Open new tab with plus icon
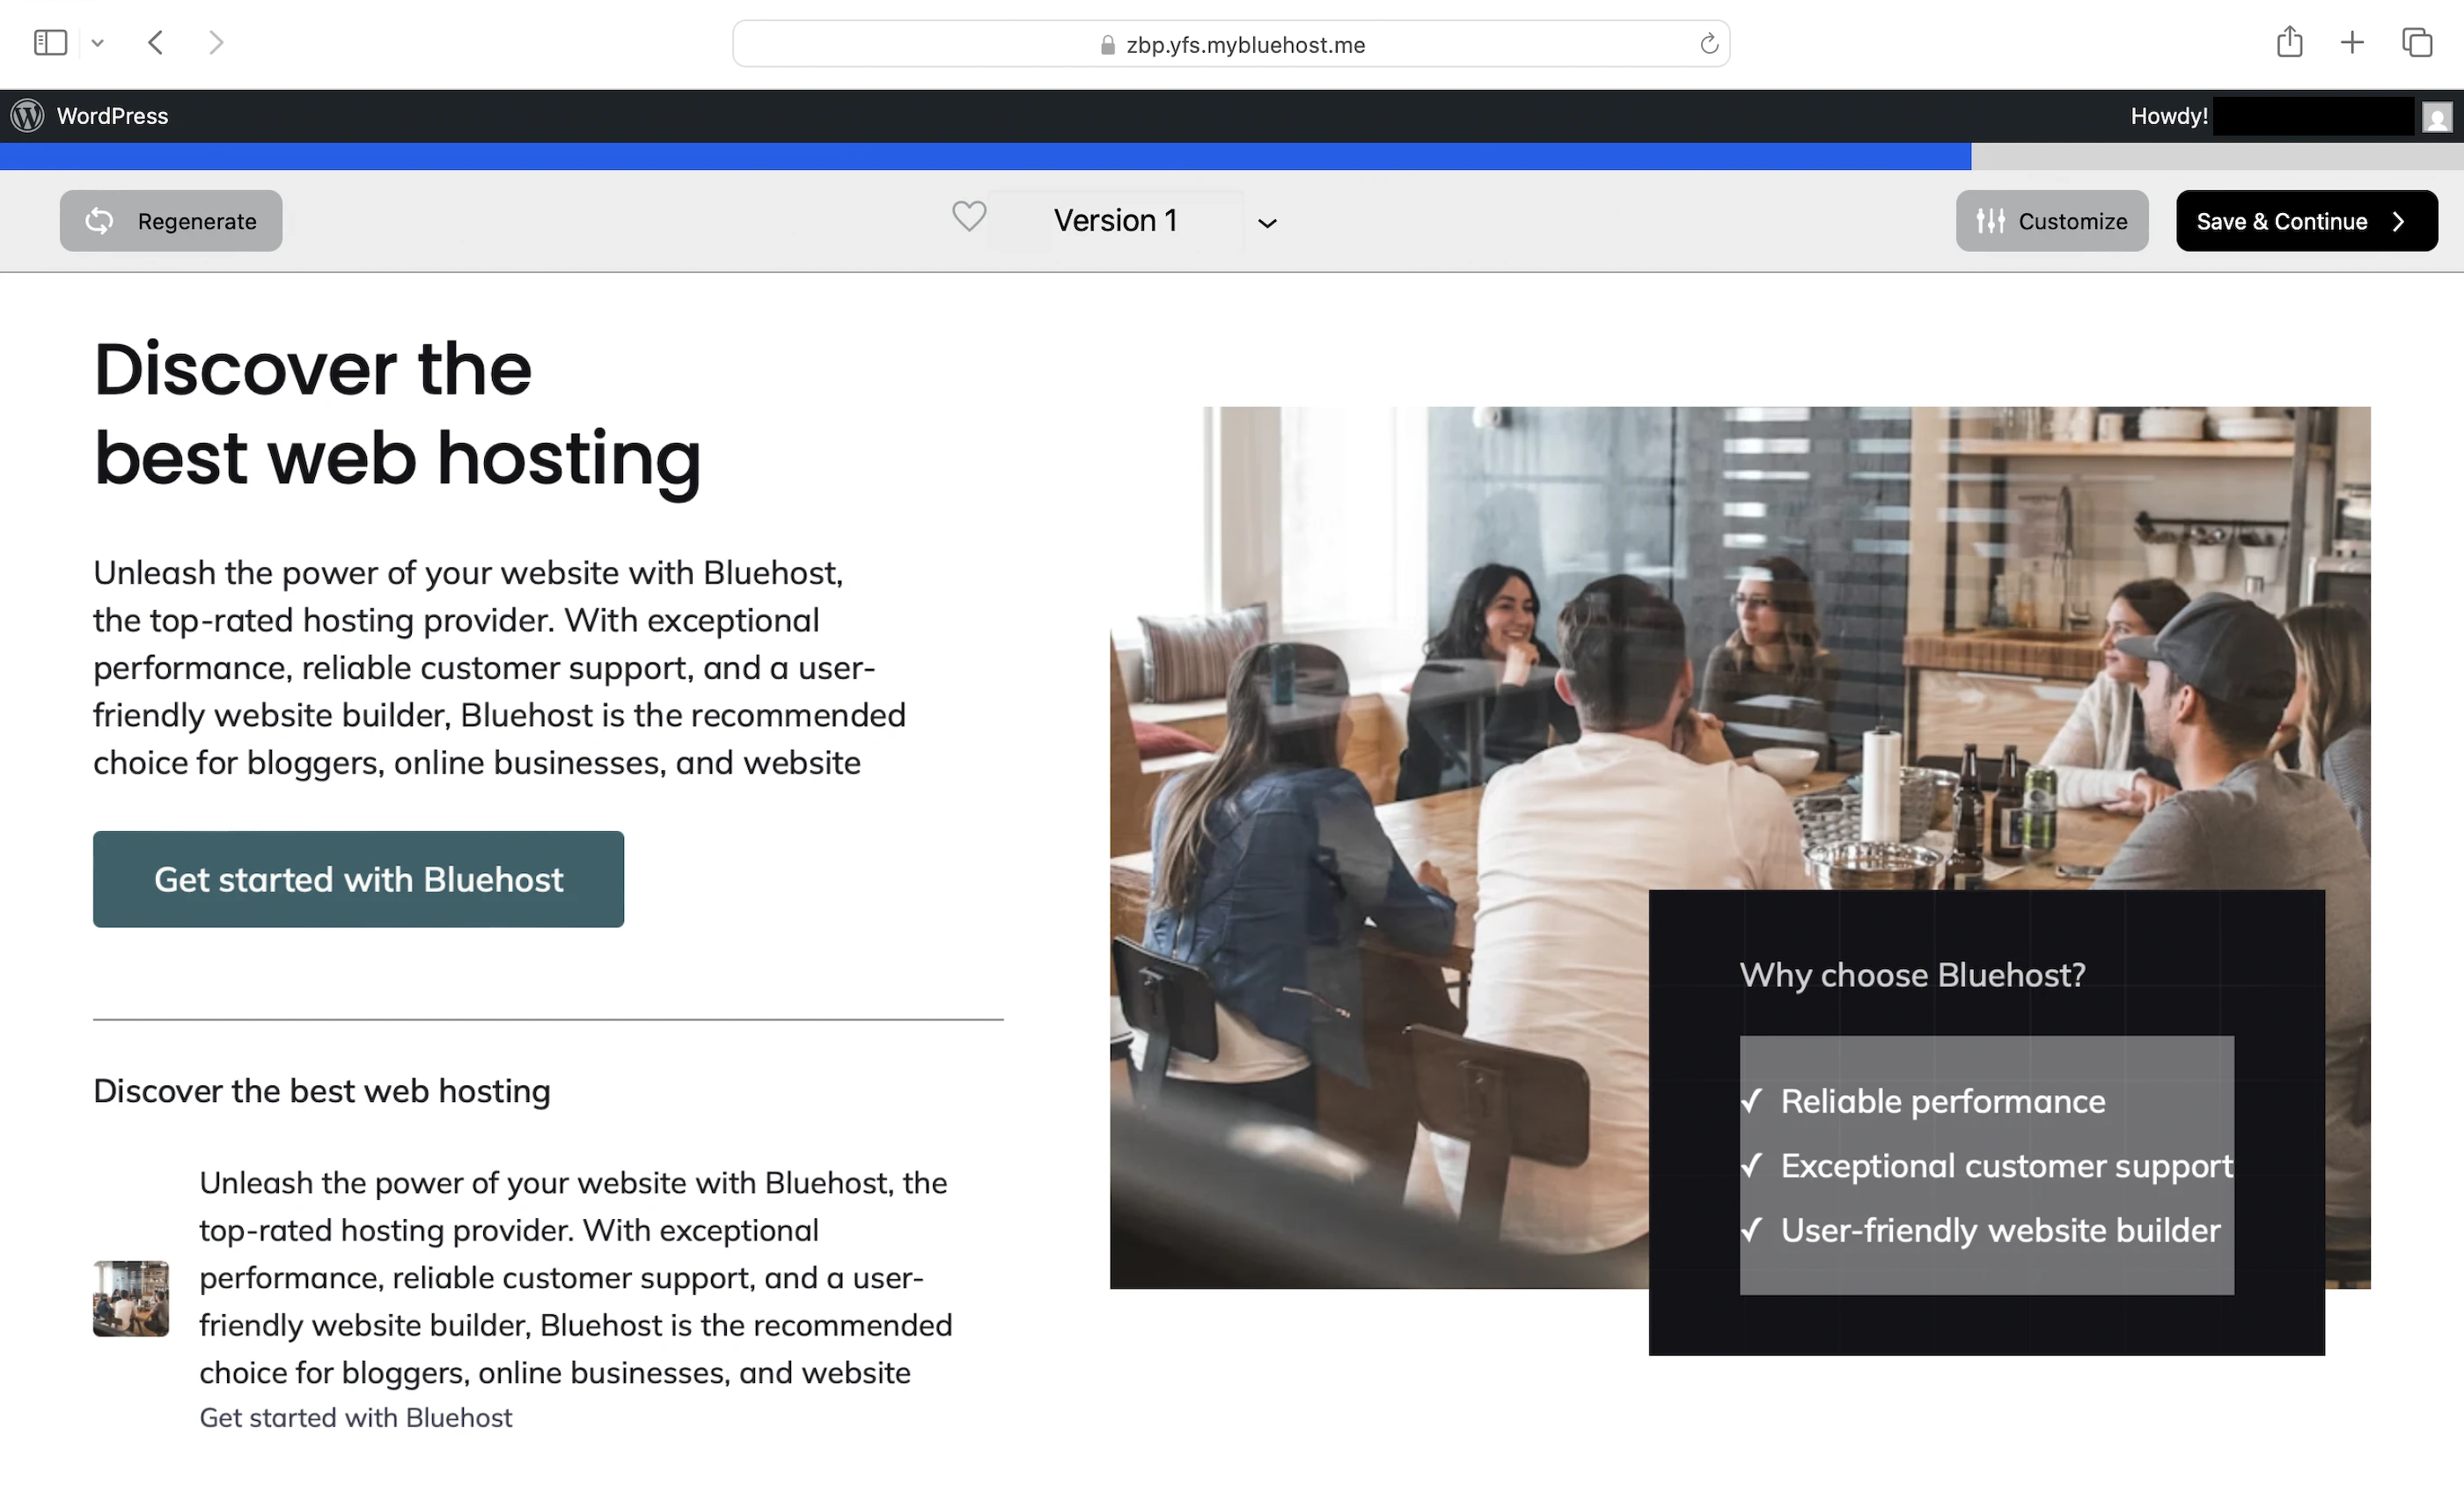 [x=2352, y=43]
